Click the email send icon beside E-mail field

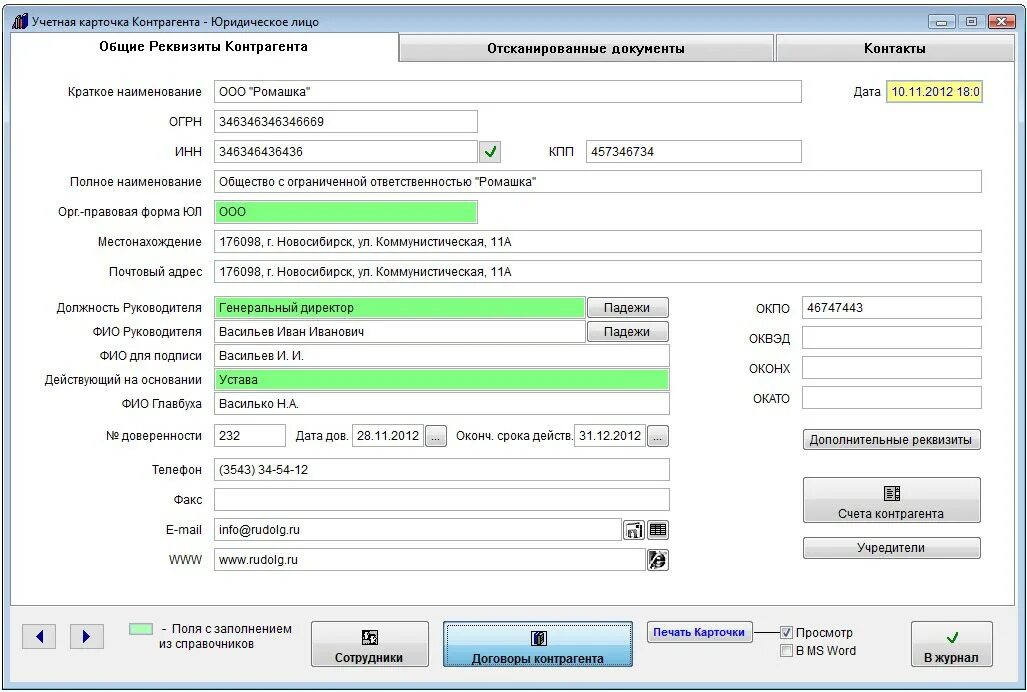(633, 530)
